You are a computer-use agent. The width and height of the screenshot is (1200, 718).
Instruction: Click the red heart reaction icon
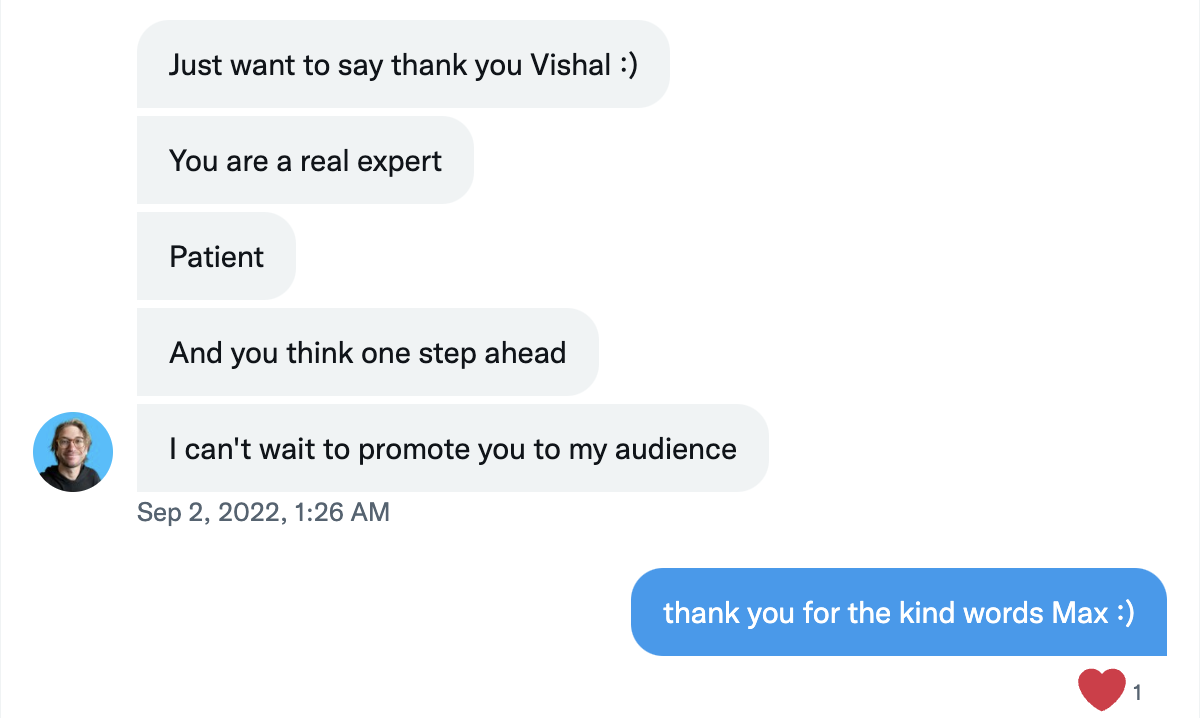[x=1102, y=690]
